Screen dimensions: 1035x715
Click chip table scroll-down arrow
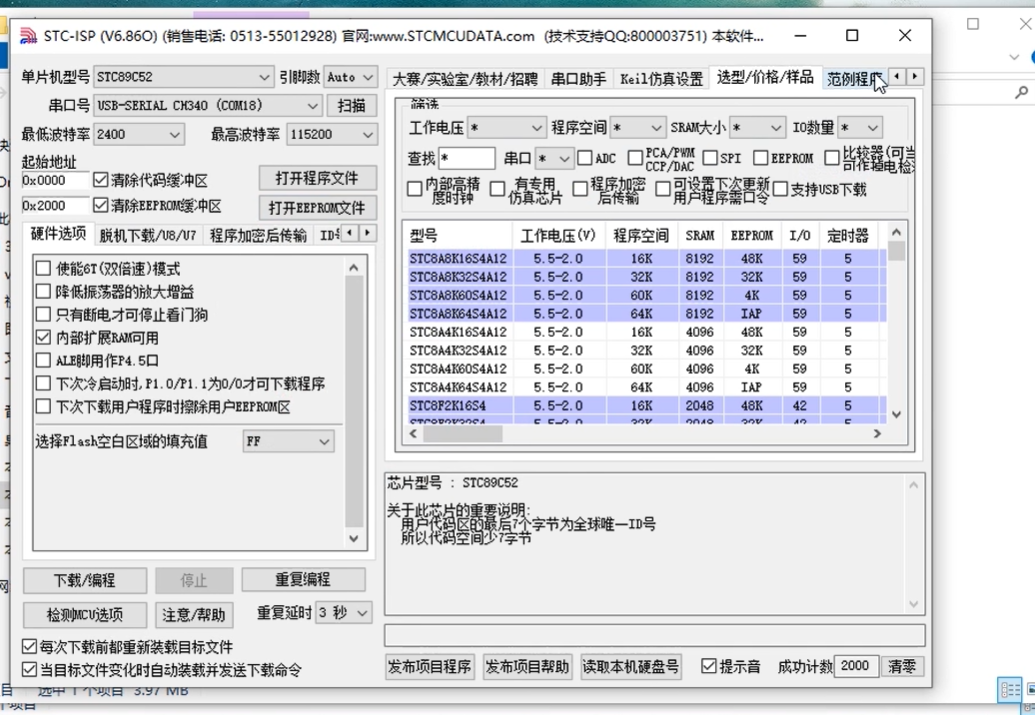click(x=896, y=415)
